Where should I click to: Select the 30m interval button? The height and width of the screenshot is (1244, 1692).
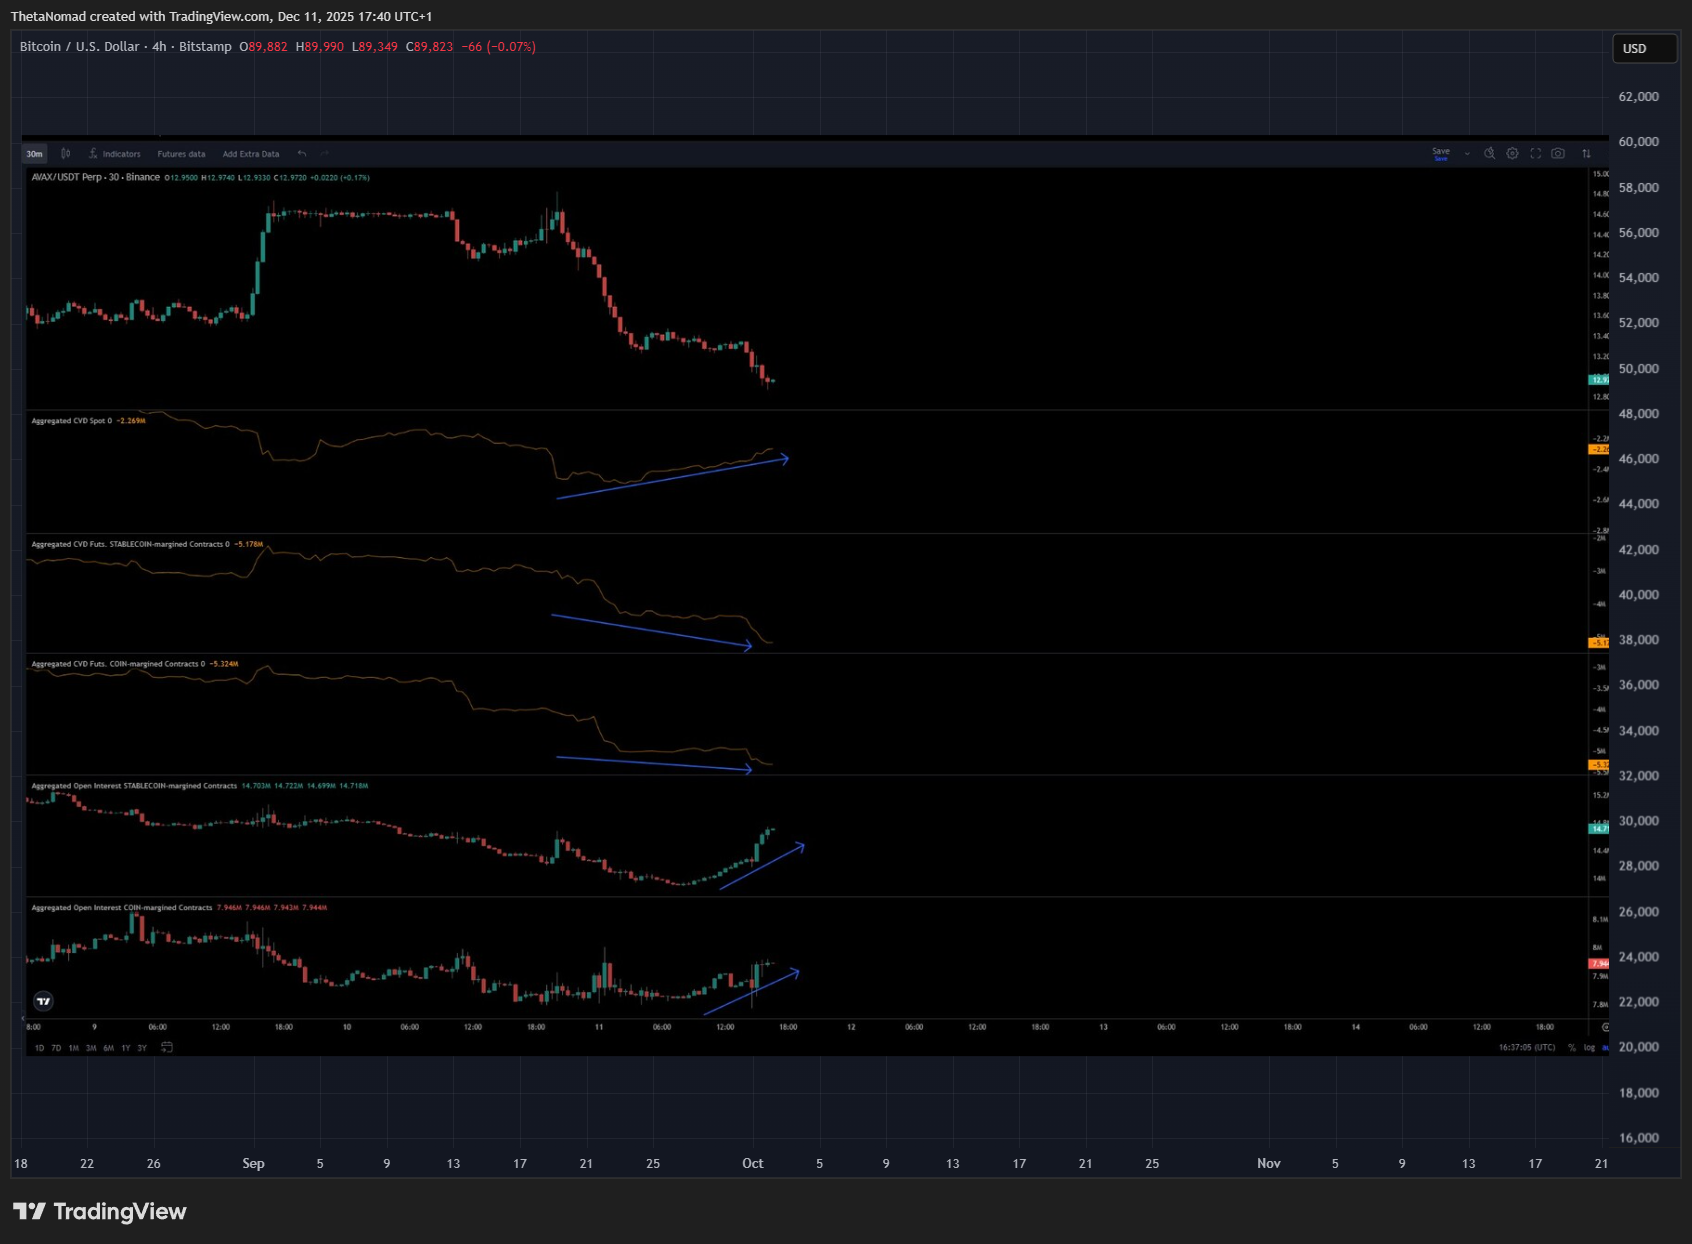34,154
